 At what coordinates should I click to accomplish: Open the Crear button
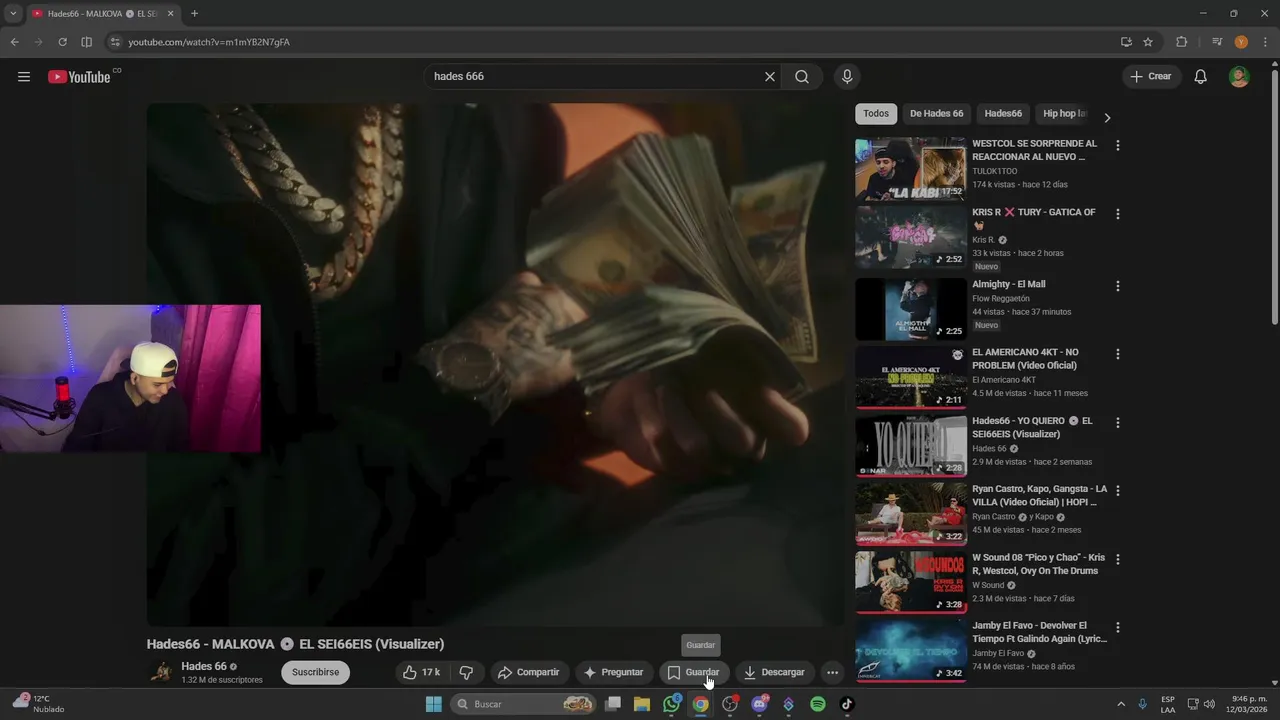coord(1151,77)
